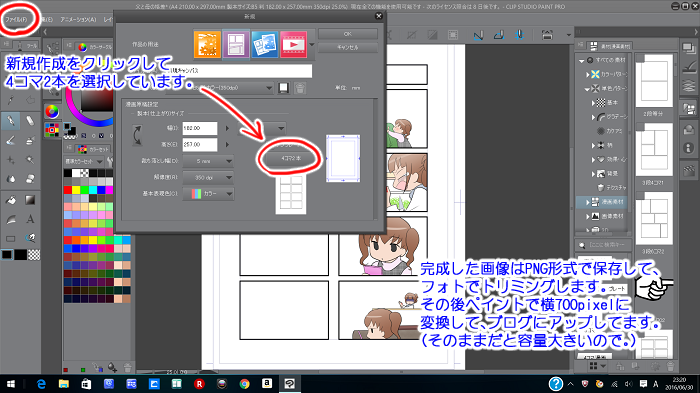Open the preset dropdown in New dialog
Image resolution: width=700 pixels, height=393 pixels.
coord(220,88)
